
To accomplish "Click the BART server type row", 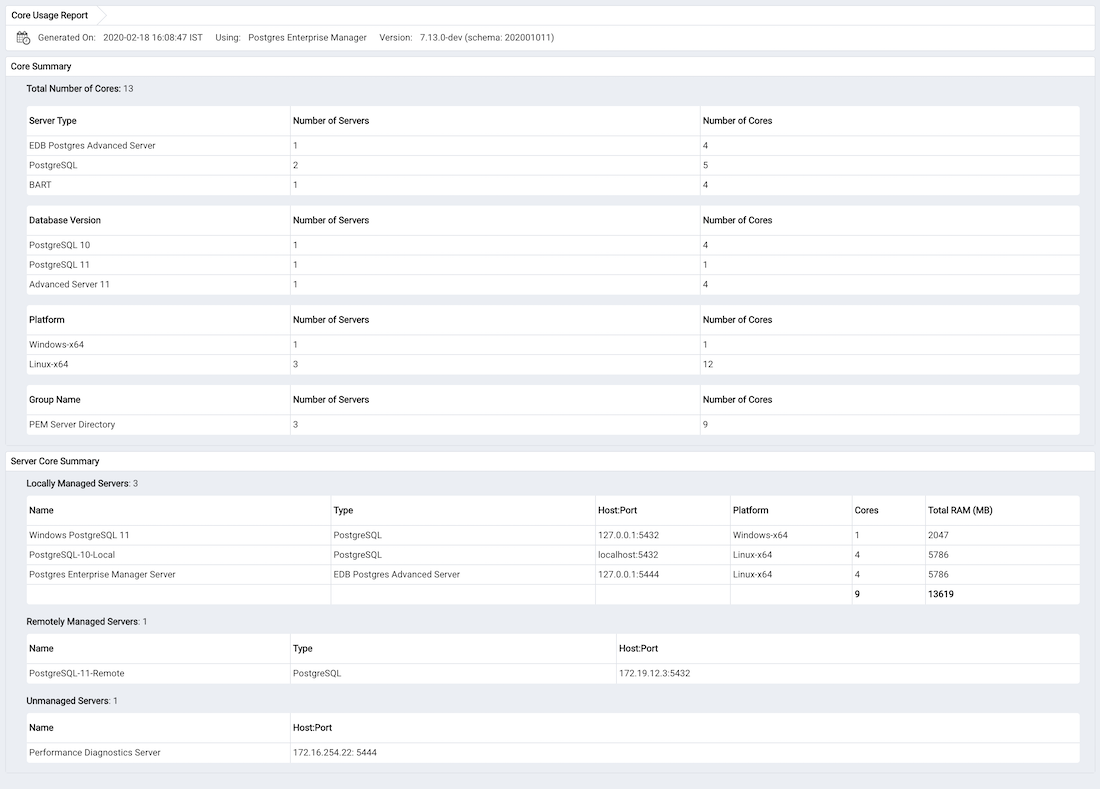I will pyautogui.click(x=553, y=185).
